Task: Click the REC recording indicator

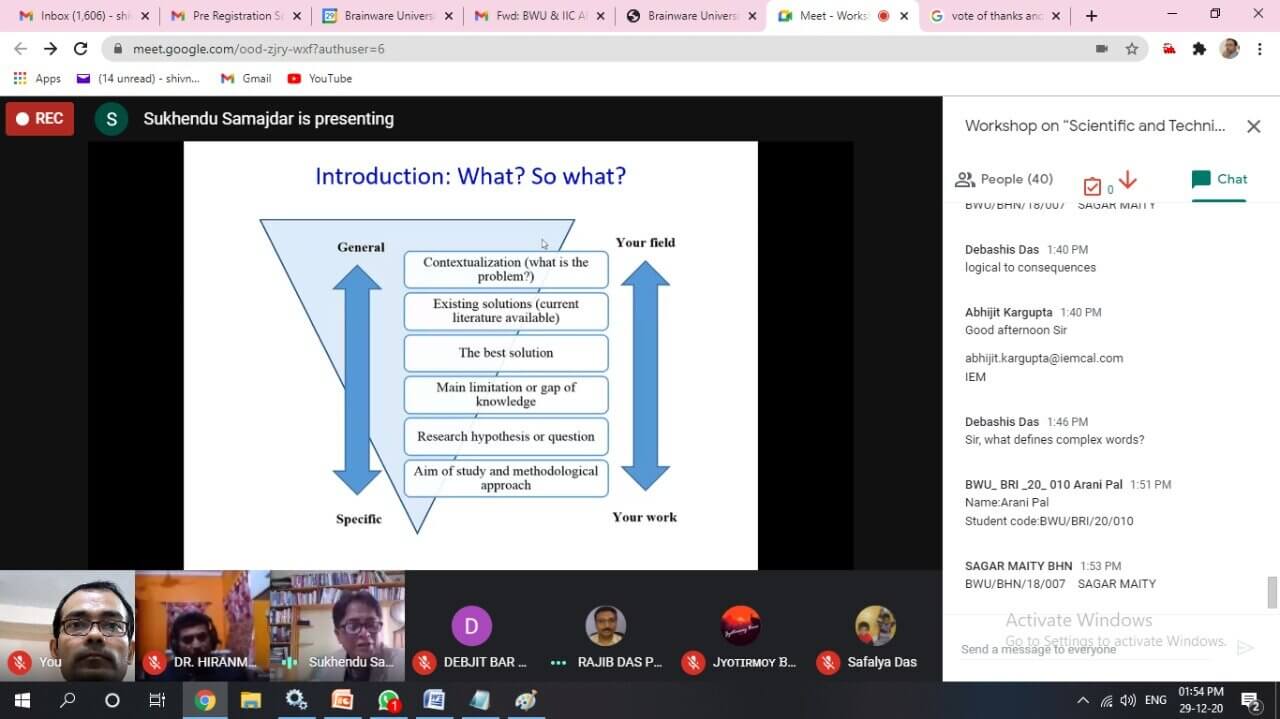Action: point(39,118)
